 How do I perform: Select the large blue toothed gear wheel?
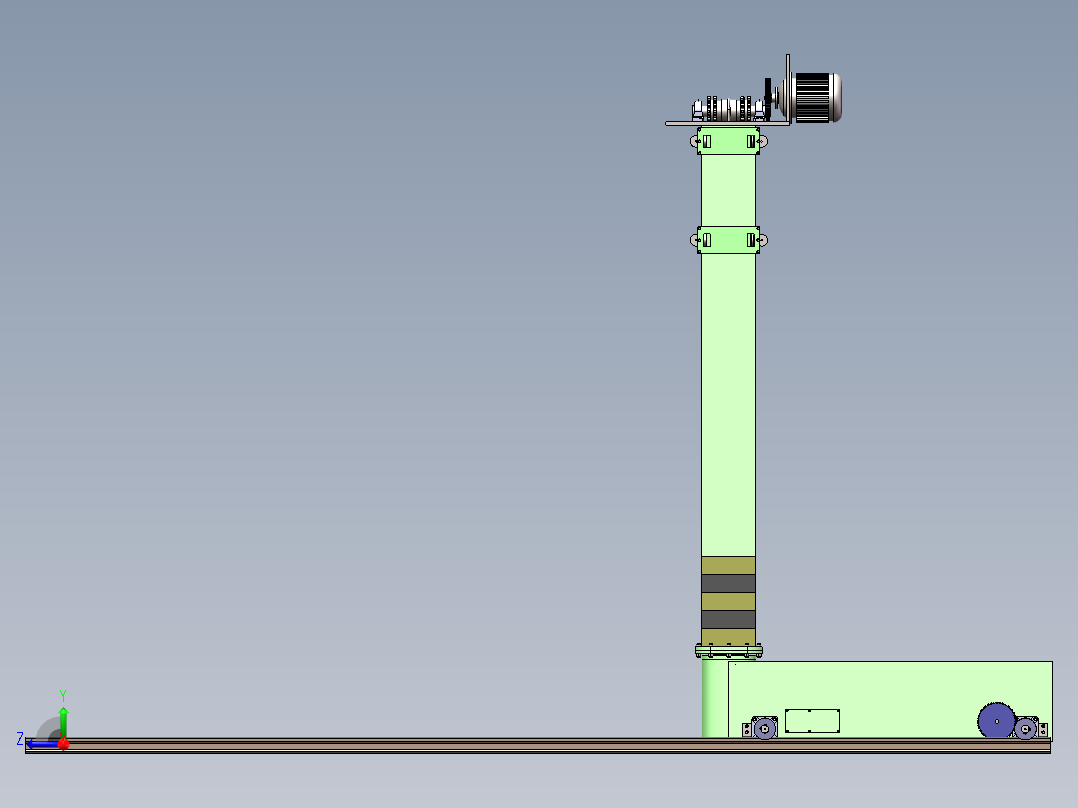point(996,721)
